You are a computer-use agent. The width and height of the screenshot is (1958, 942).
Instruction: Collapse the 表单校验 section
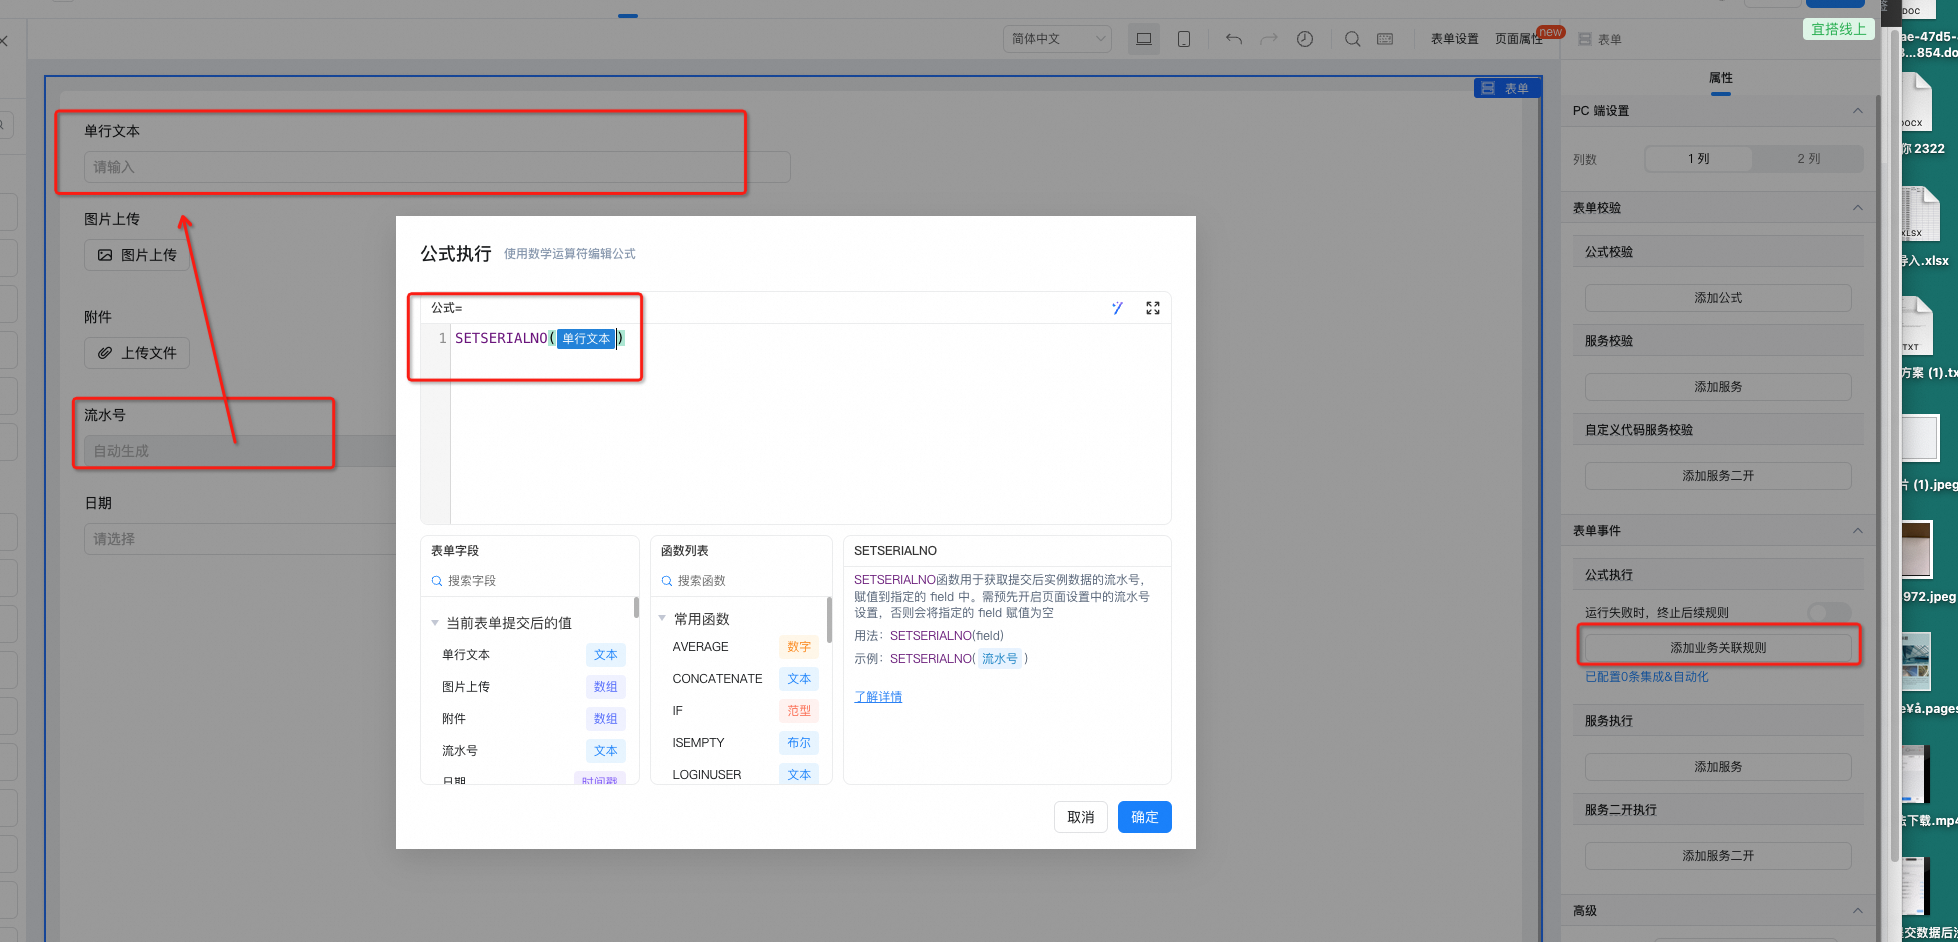click(x=1857, y=208)
